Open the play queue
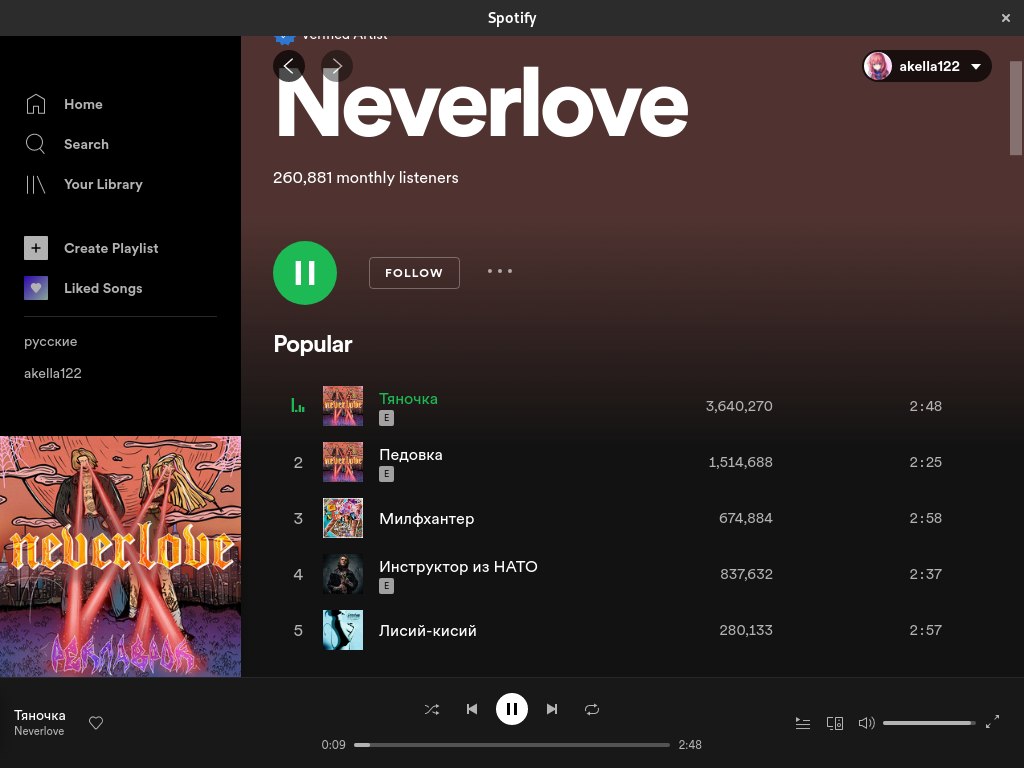This screenshot has width=1024, height=768. click(x=803, y=723)
